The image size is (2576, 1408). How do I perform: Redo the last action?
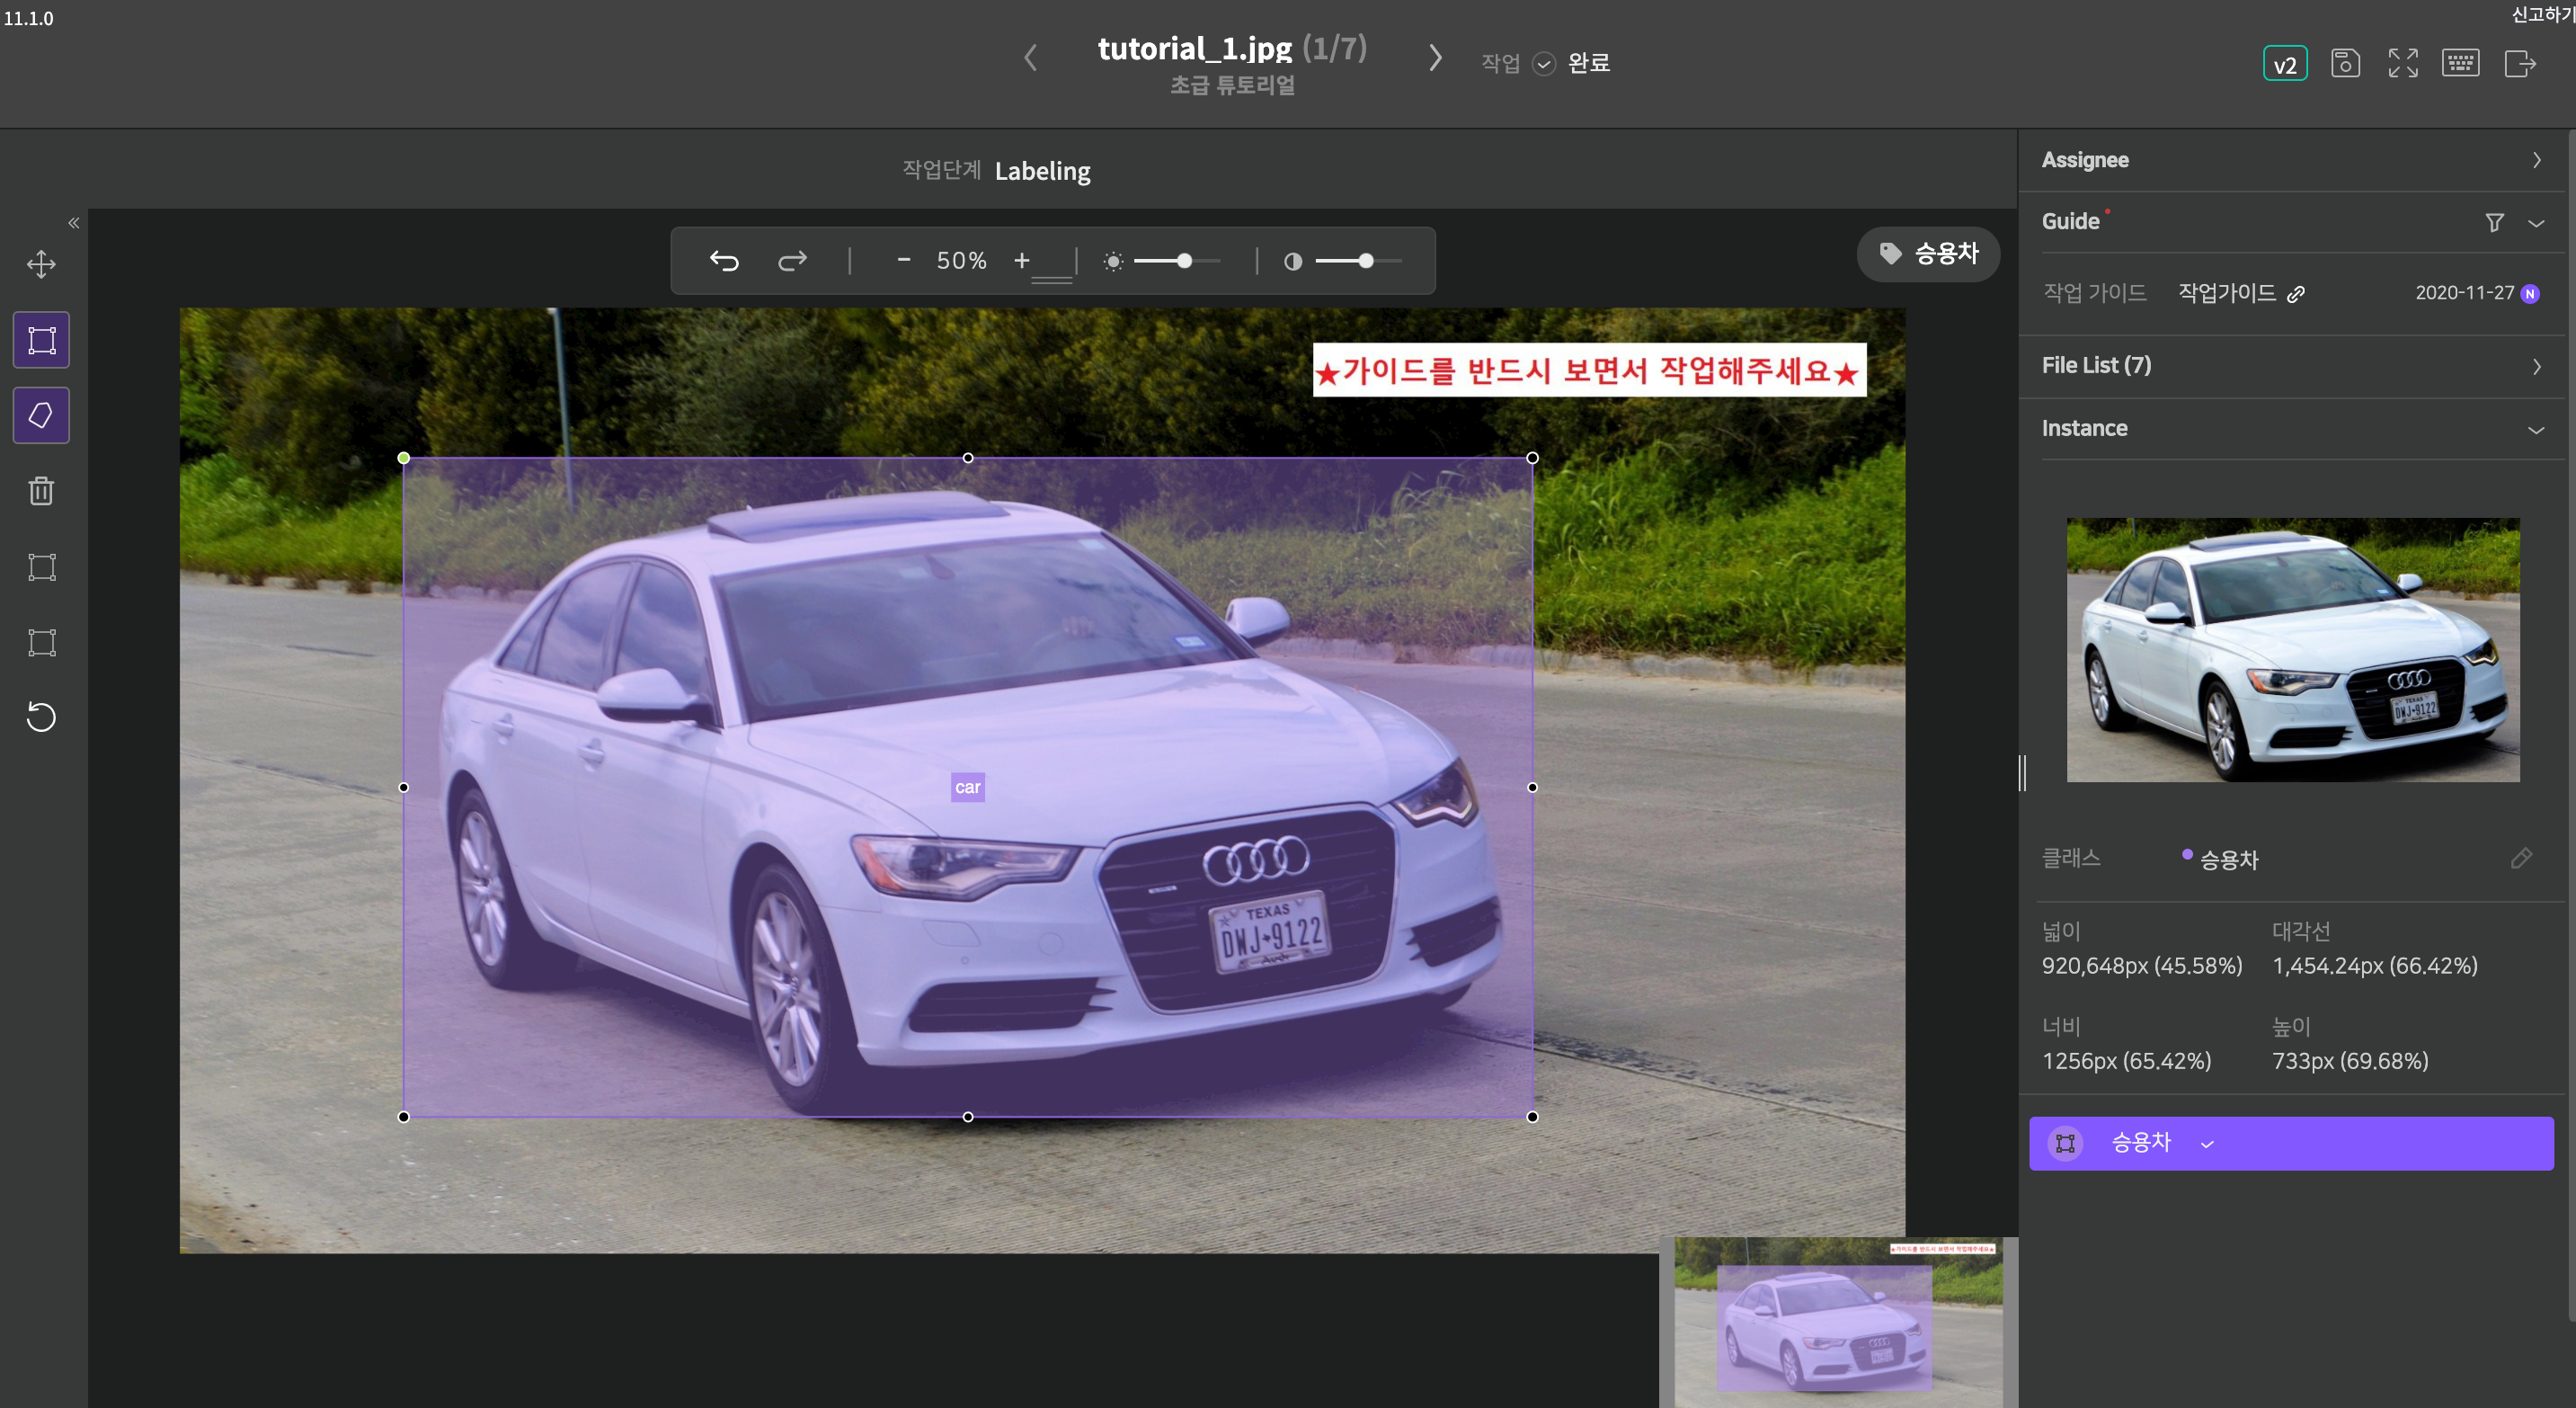(792, 261)
